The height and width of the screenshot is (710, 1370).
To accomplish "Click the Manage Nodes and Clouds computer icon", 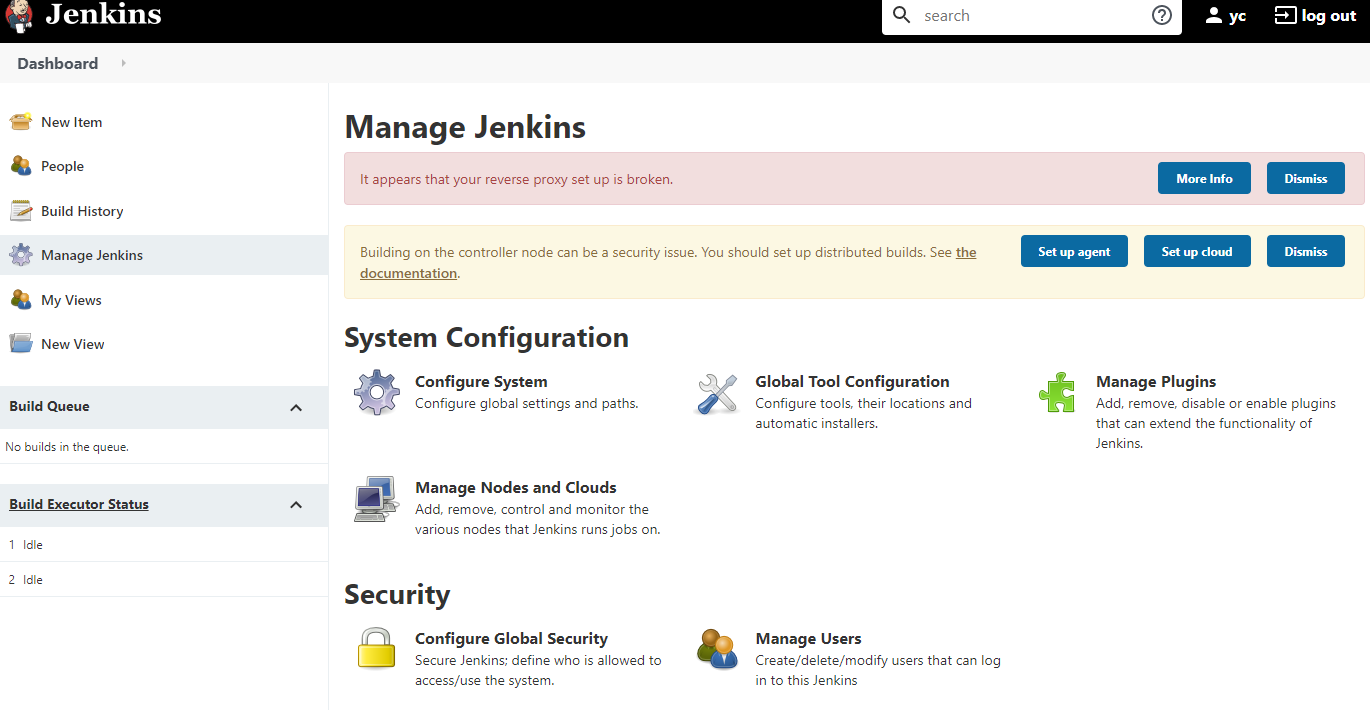I will point(377,499).
